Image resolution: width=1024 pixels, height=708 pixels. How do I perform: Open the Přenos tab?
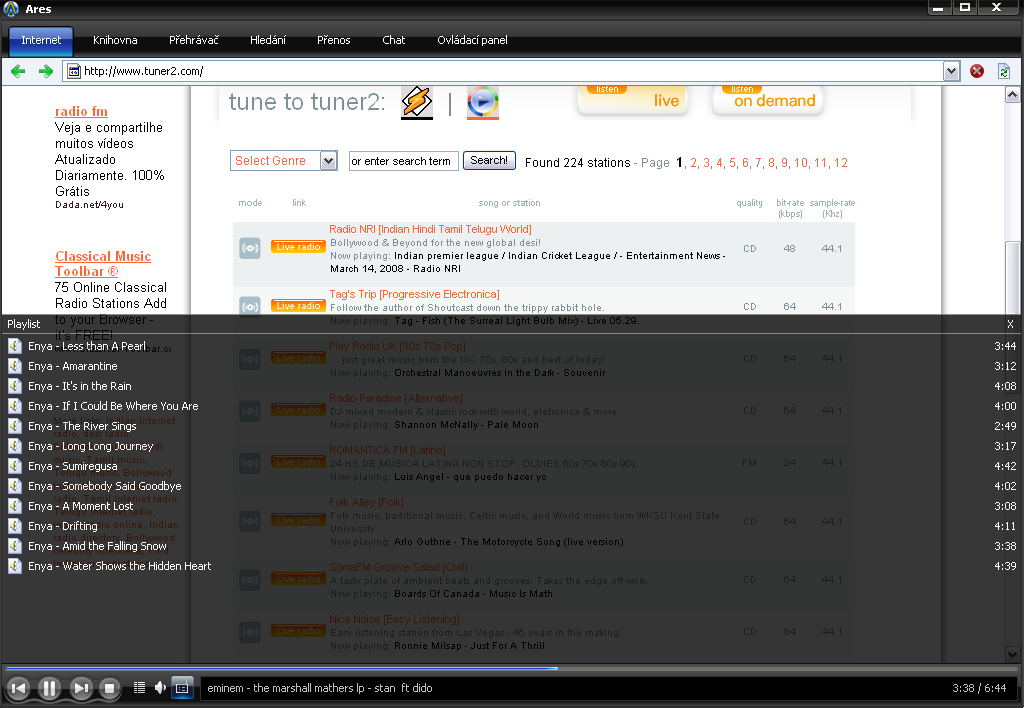[x=334, y=40]
